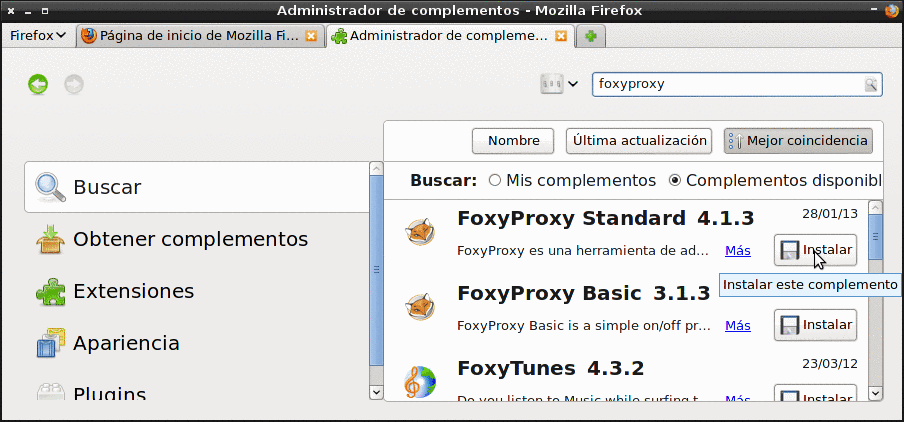Click puzzle favicon on add-ons manager tab
This screenshot has height=422, width=904.
(339, 36)
